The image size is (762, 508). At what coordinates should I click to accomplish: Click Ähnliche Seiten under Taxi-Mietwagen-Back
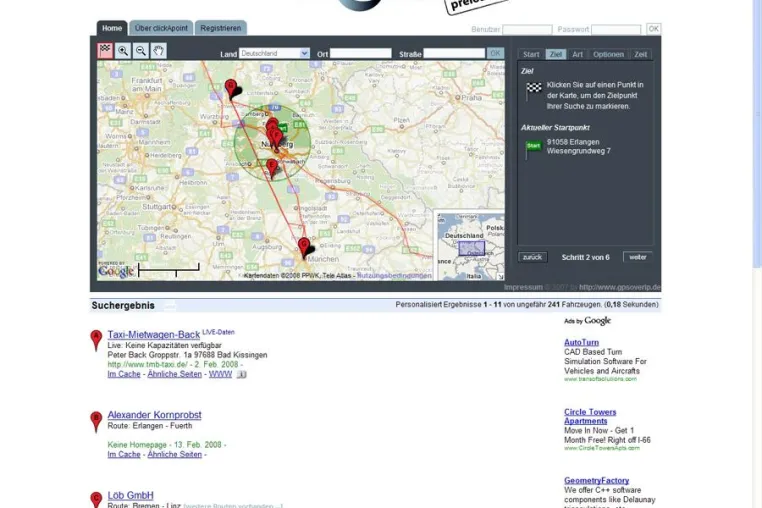[174, 374]
